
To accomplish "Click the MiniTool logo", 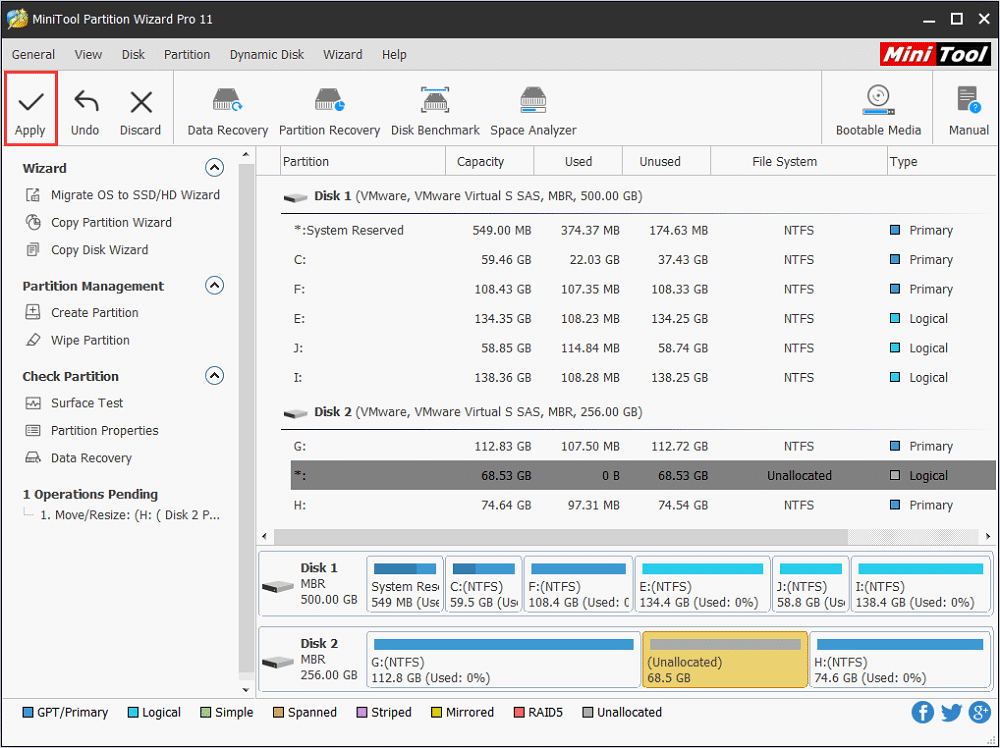I will click(x=935, y=55).
